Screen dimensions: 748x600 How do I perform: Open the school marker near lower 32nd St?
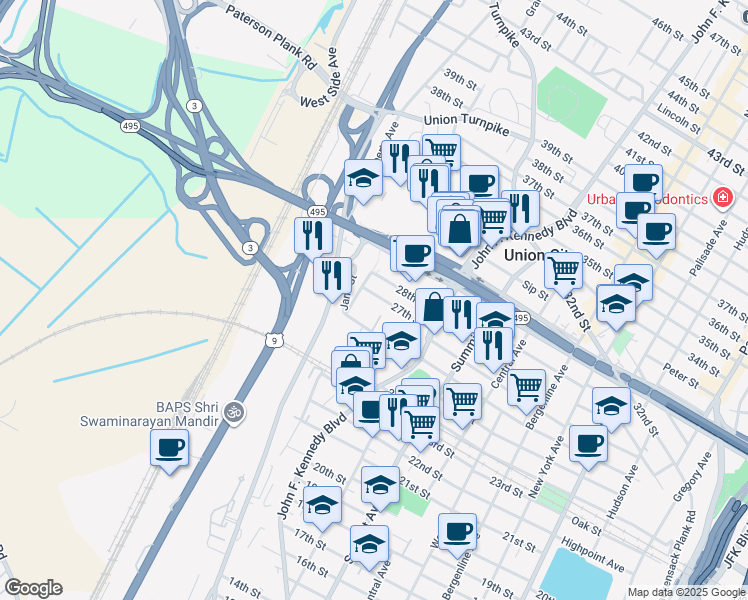coord(611,409)
